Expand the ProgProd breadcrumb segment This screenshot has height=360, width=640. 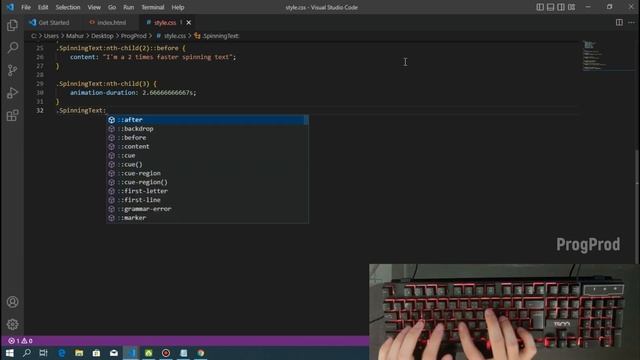click(x=133, y=36)
